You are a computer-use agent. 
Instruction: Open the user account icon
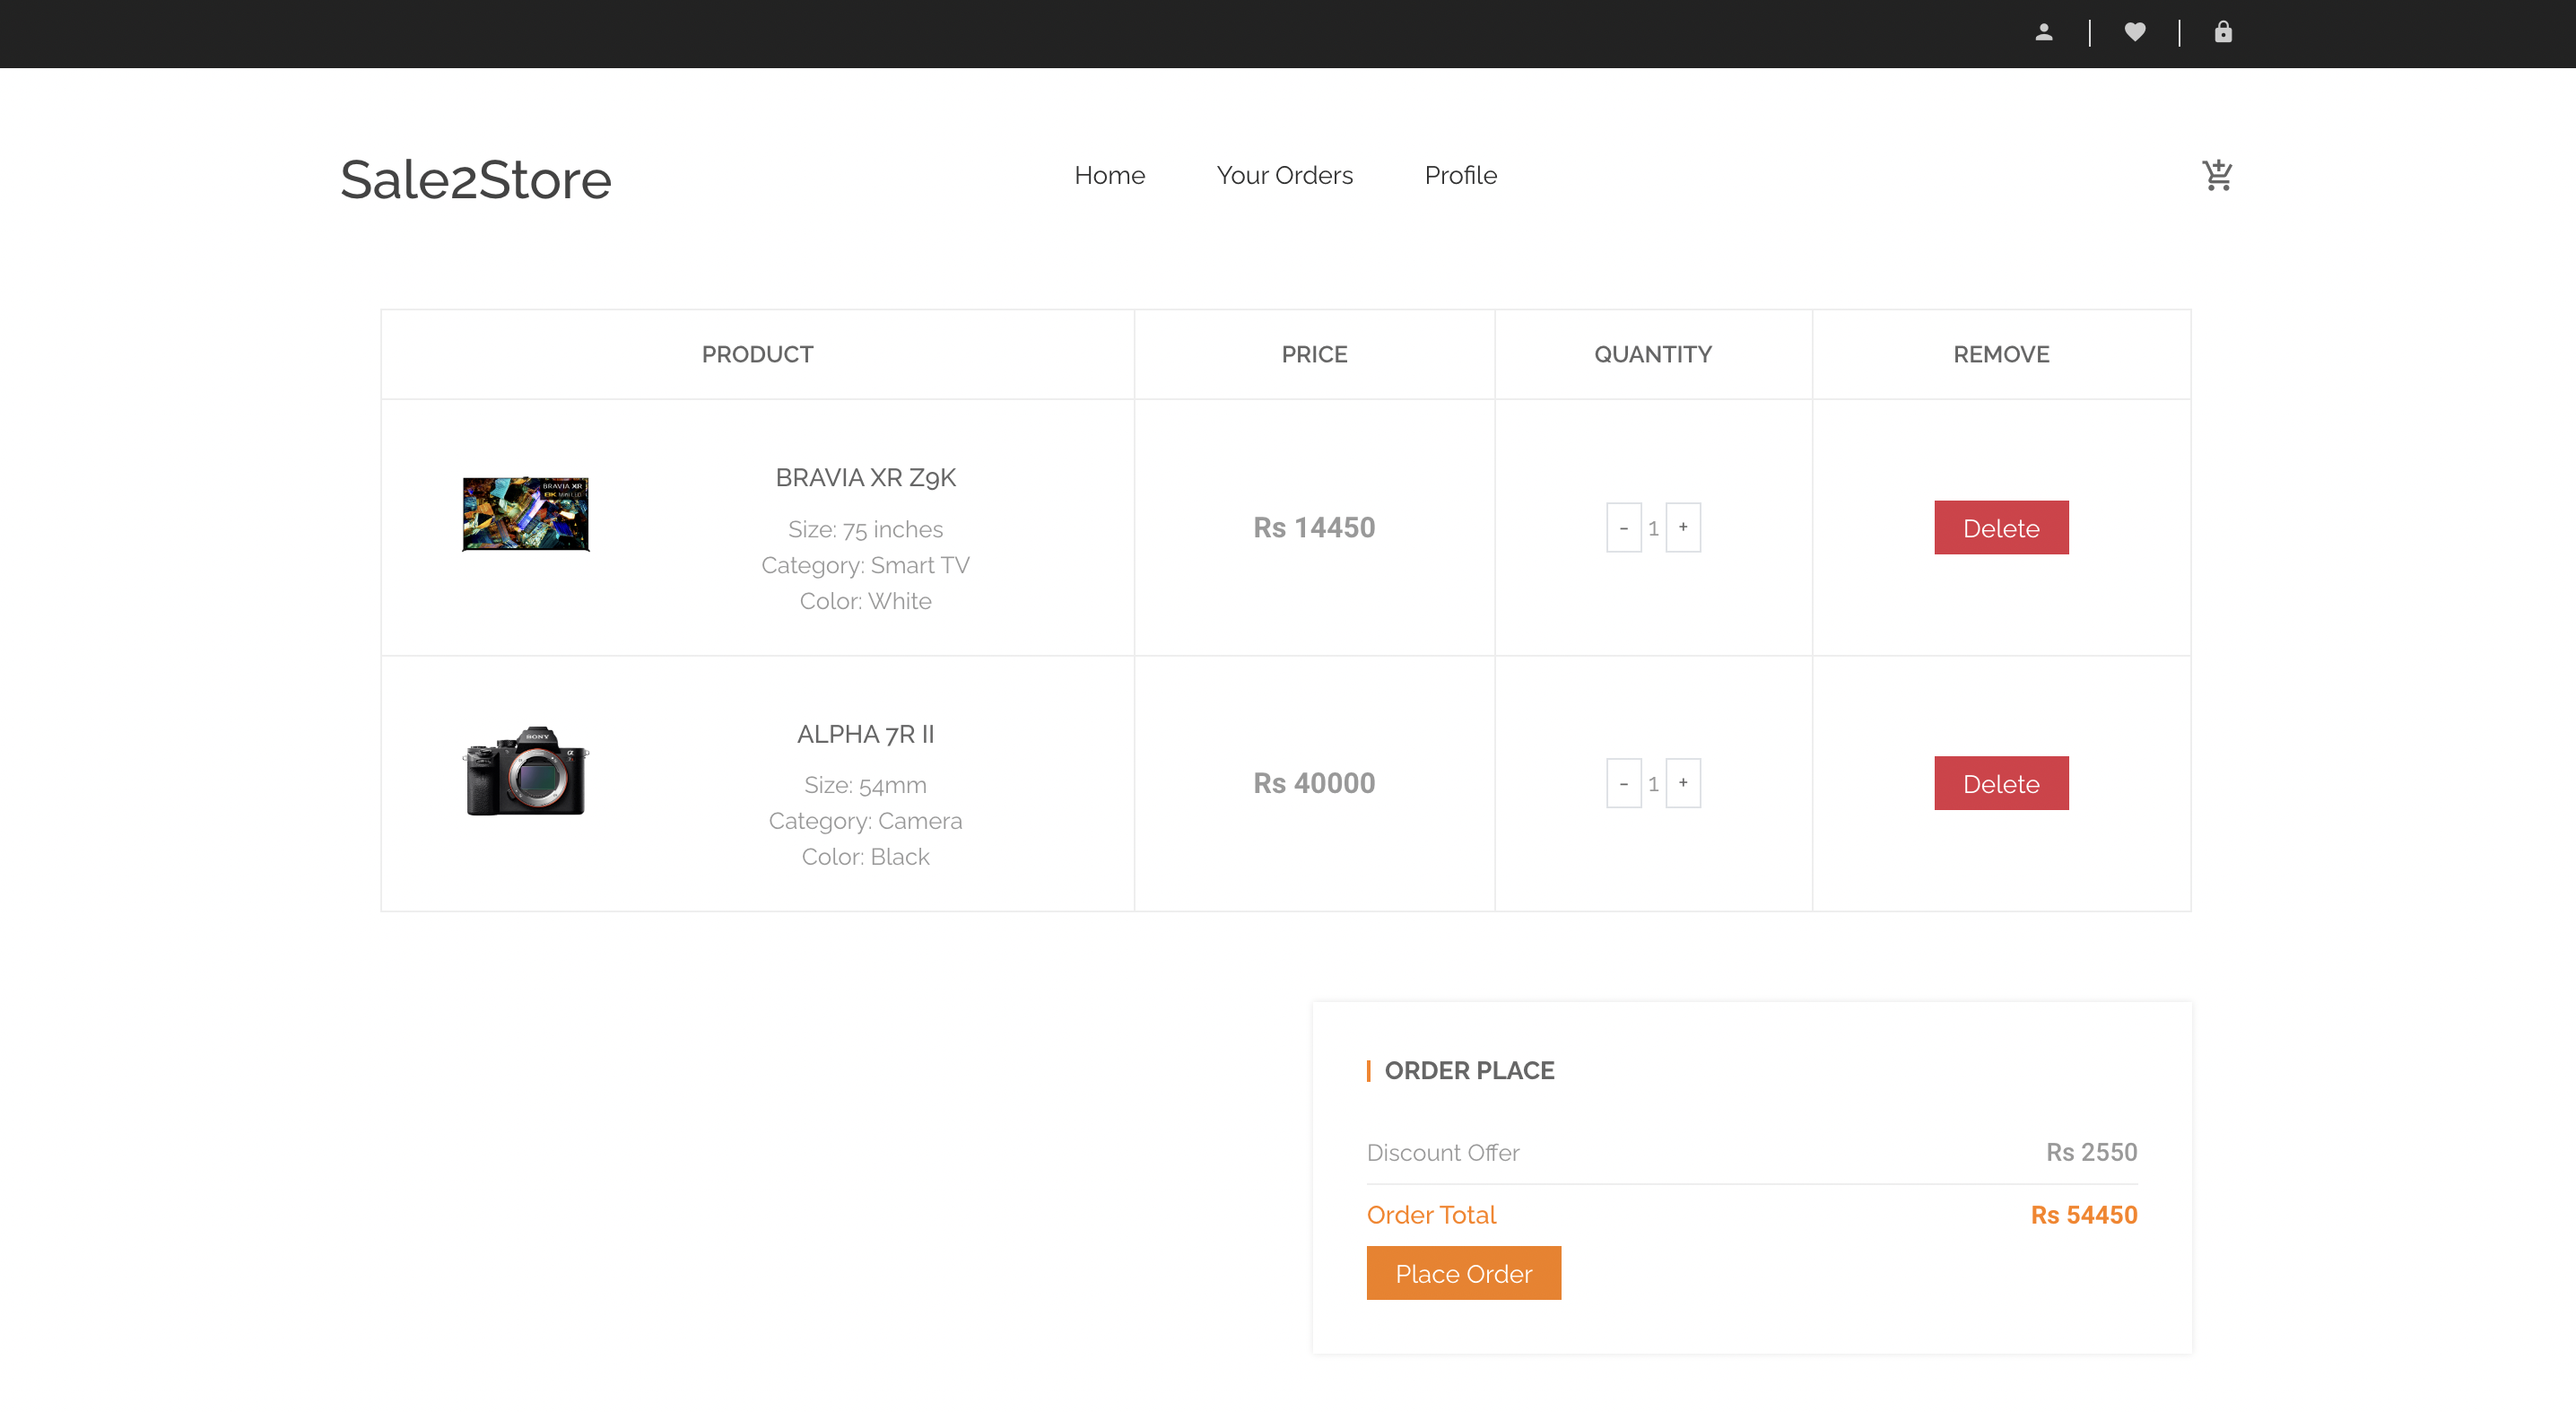point(2043,32)
